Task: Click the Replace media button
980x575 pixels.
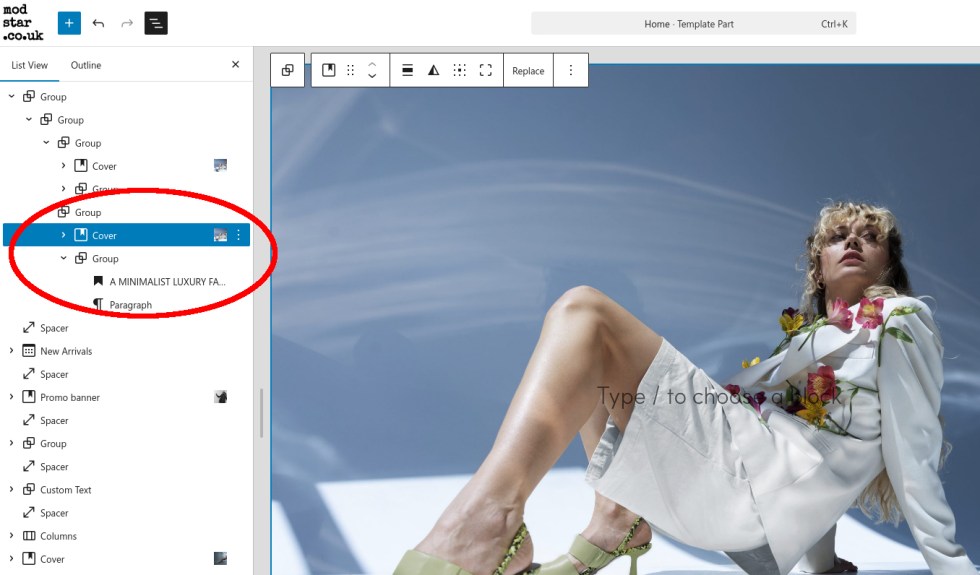Action: pos(528,71)
